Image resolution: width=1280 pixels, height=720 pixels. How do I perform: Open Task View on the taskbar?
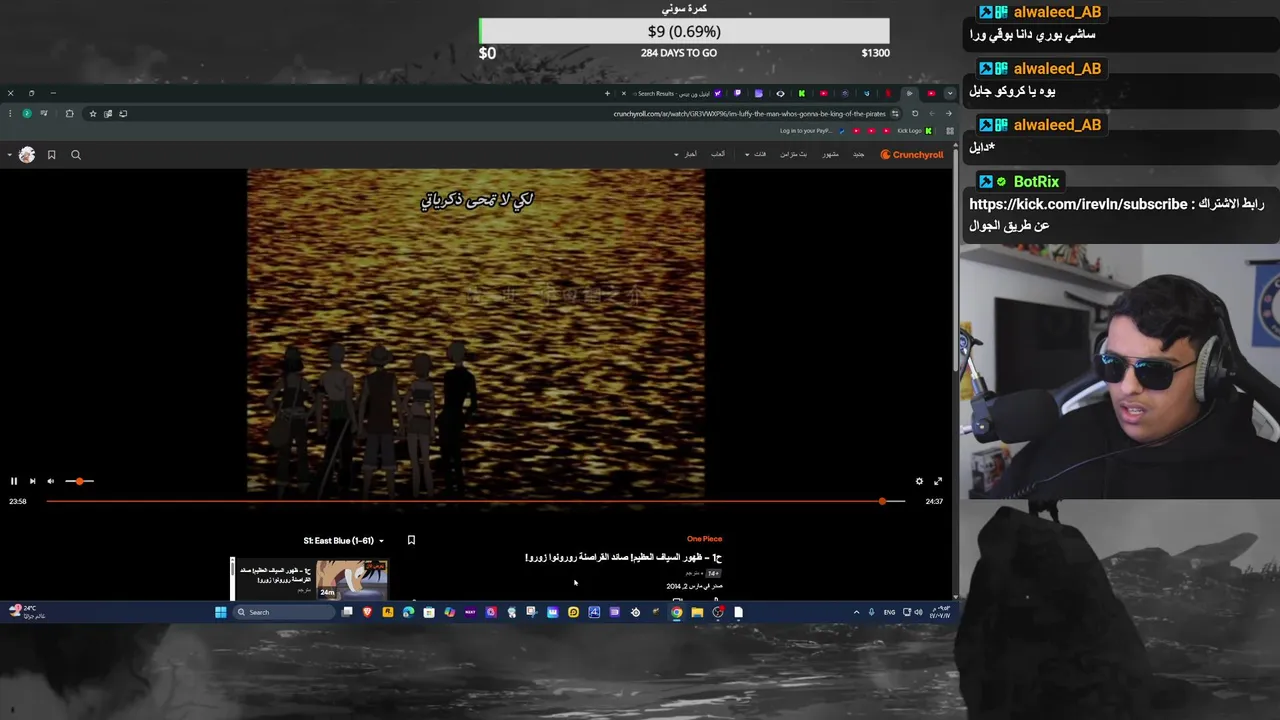point(347,612)
